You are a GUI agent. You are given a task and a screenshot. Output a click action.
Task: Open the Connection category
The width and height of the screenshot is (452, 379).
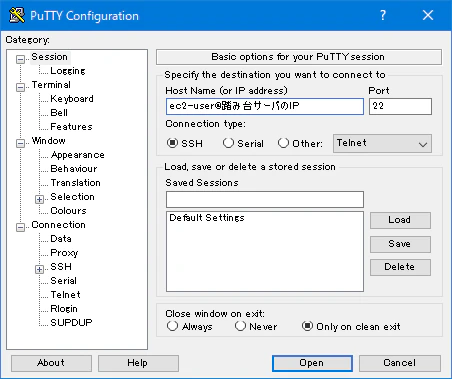click(58, 225)
